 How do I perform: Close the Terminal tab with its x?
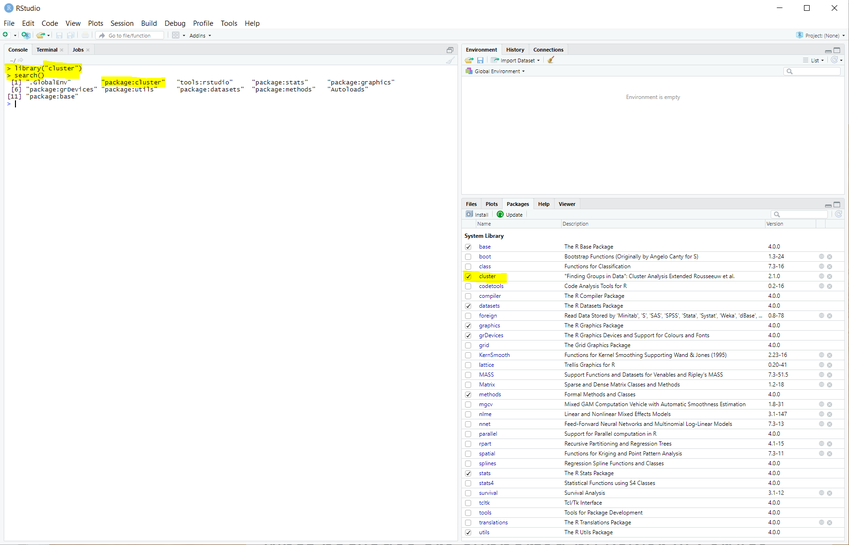[x=62, y=50]
